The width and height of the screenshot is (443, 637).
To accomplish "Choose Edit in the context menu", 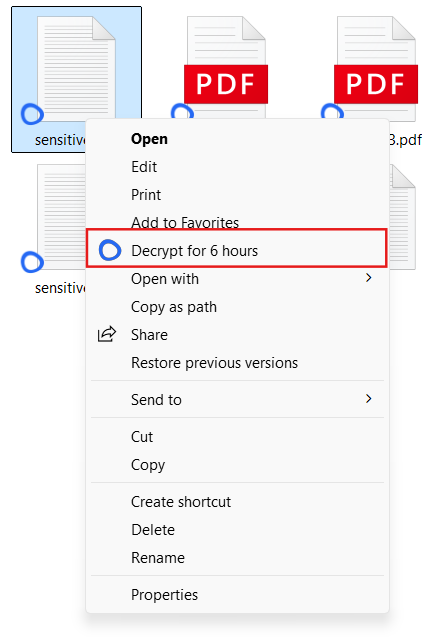I will (144, 167).
